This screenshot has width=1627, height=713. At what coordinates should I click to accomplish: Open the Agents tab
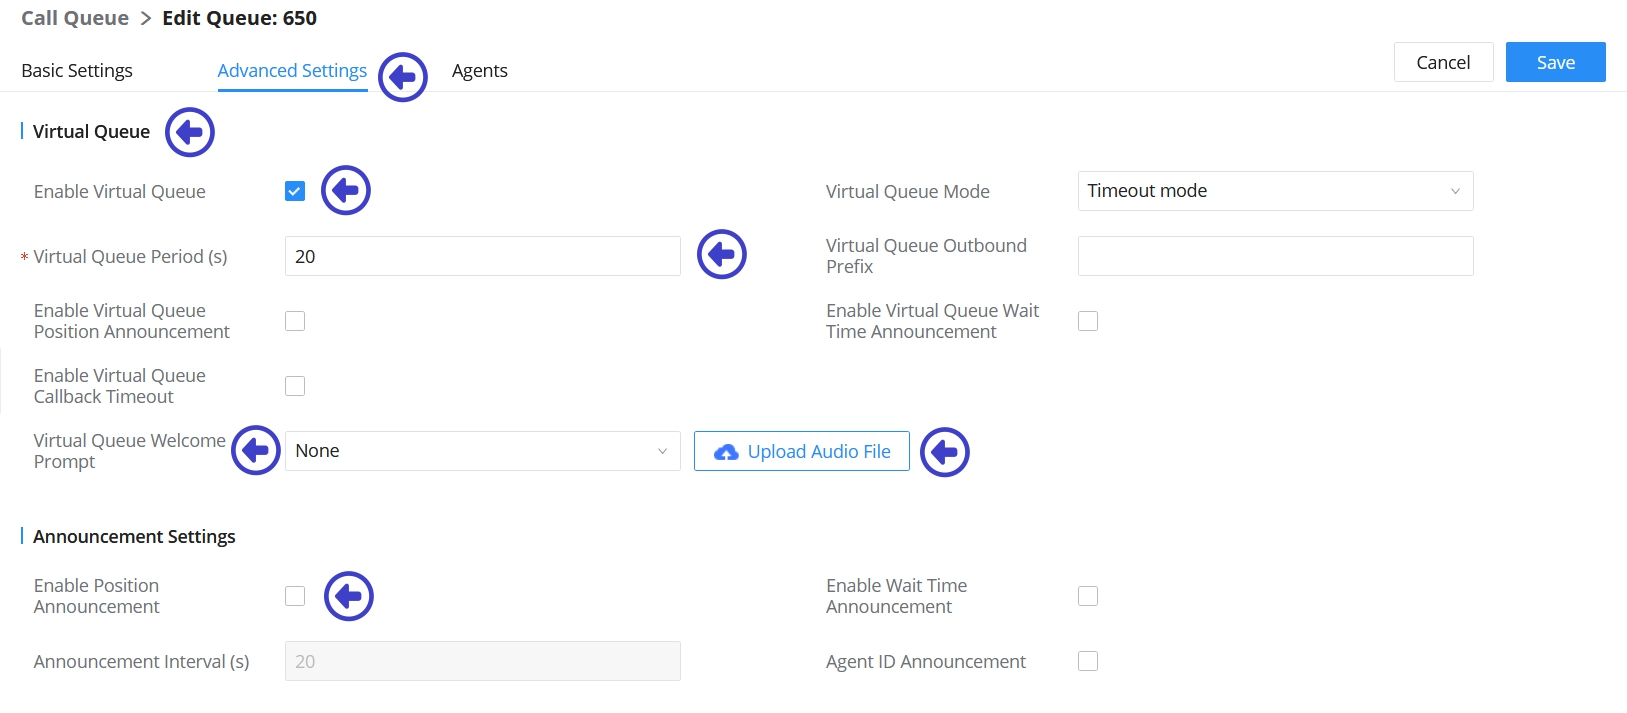click(x=480, y=71)
